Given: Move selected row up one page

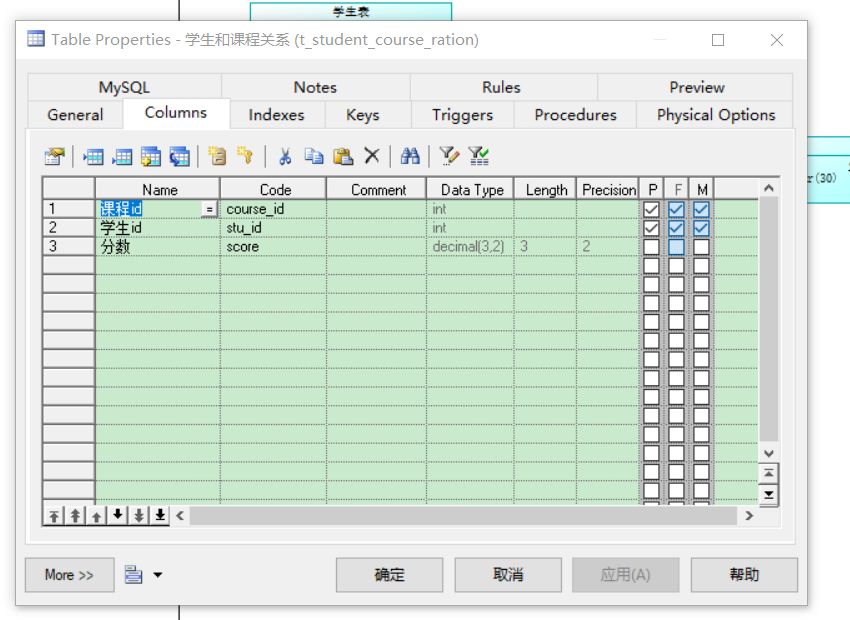Looking at the screenshot, I should (x=75, y=516).
